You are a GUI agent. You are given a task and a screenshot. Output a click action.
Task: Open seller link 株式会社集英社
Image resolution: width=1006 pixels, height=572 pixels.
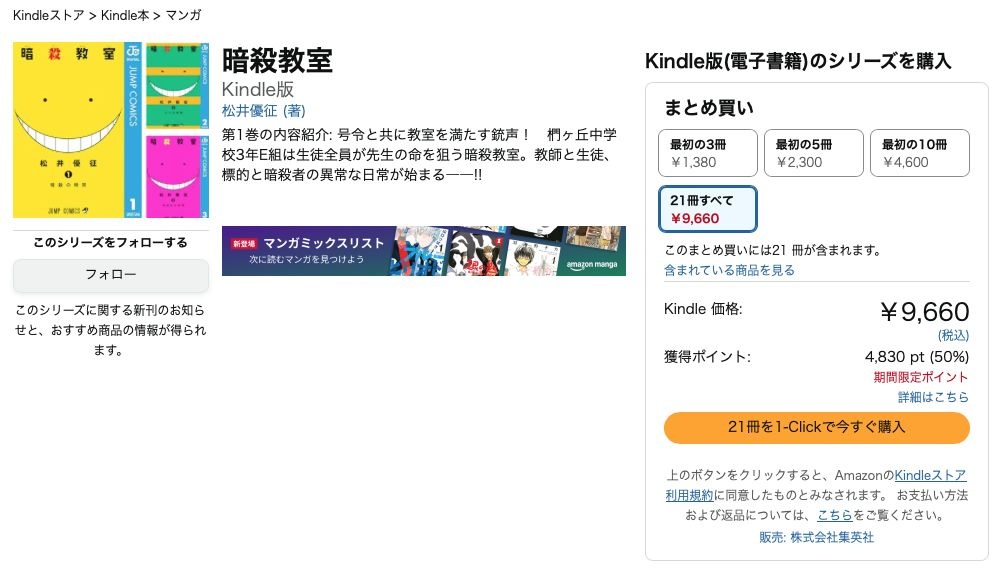tap(832, 537)
